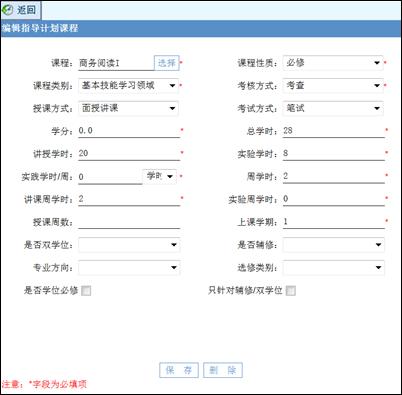Click the 学分 input field
This screenshot has width=402, height=395.
tap(129, 131)
